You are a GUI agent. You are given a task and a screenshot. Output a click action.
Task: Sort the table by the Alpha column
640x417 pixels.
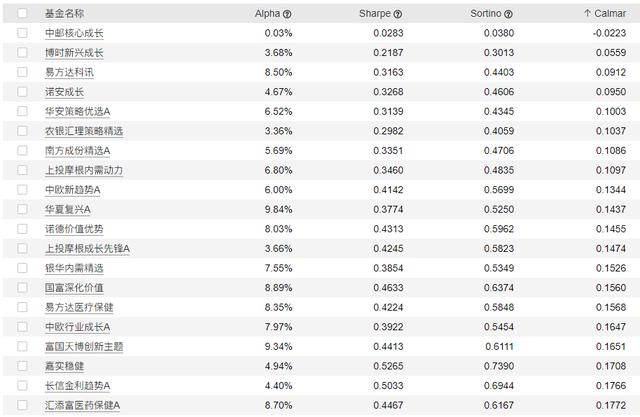[268, 14]
